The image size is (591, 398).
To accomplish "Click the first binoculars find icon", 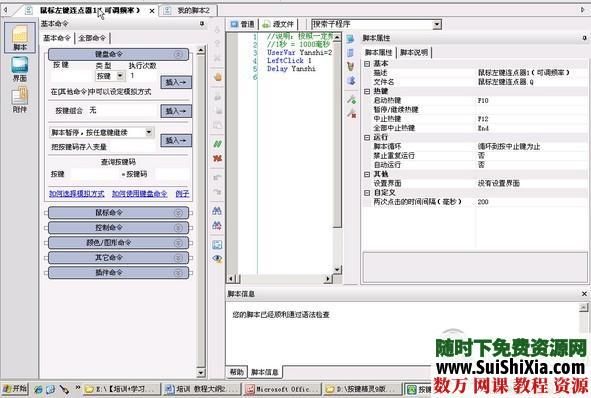I will tap(217, 211).
